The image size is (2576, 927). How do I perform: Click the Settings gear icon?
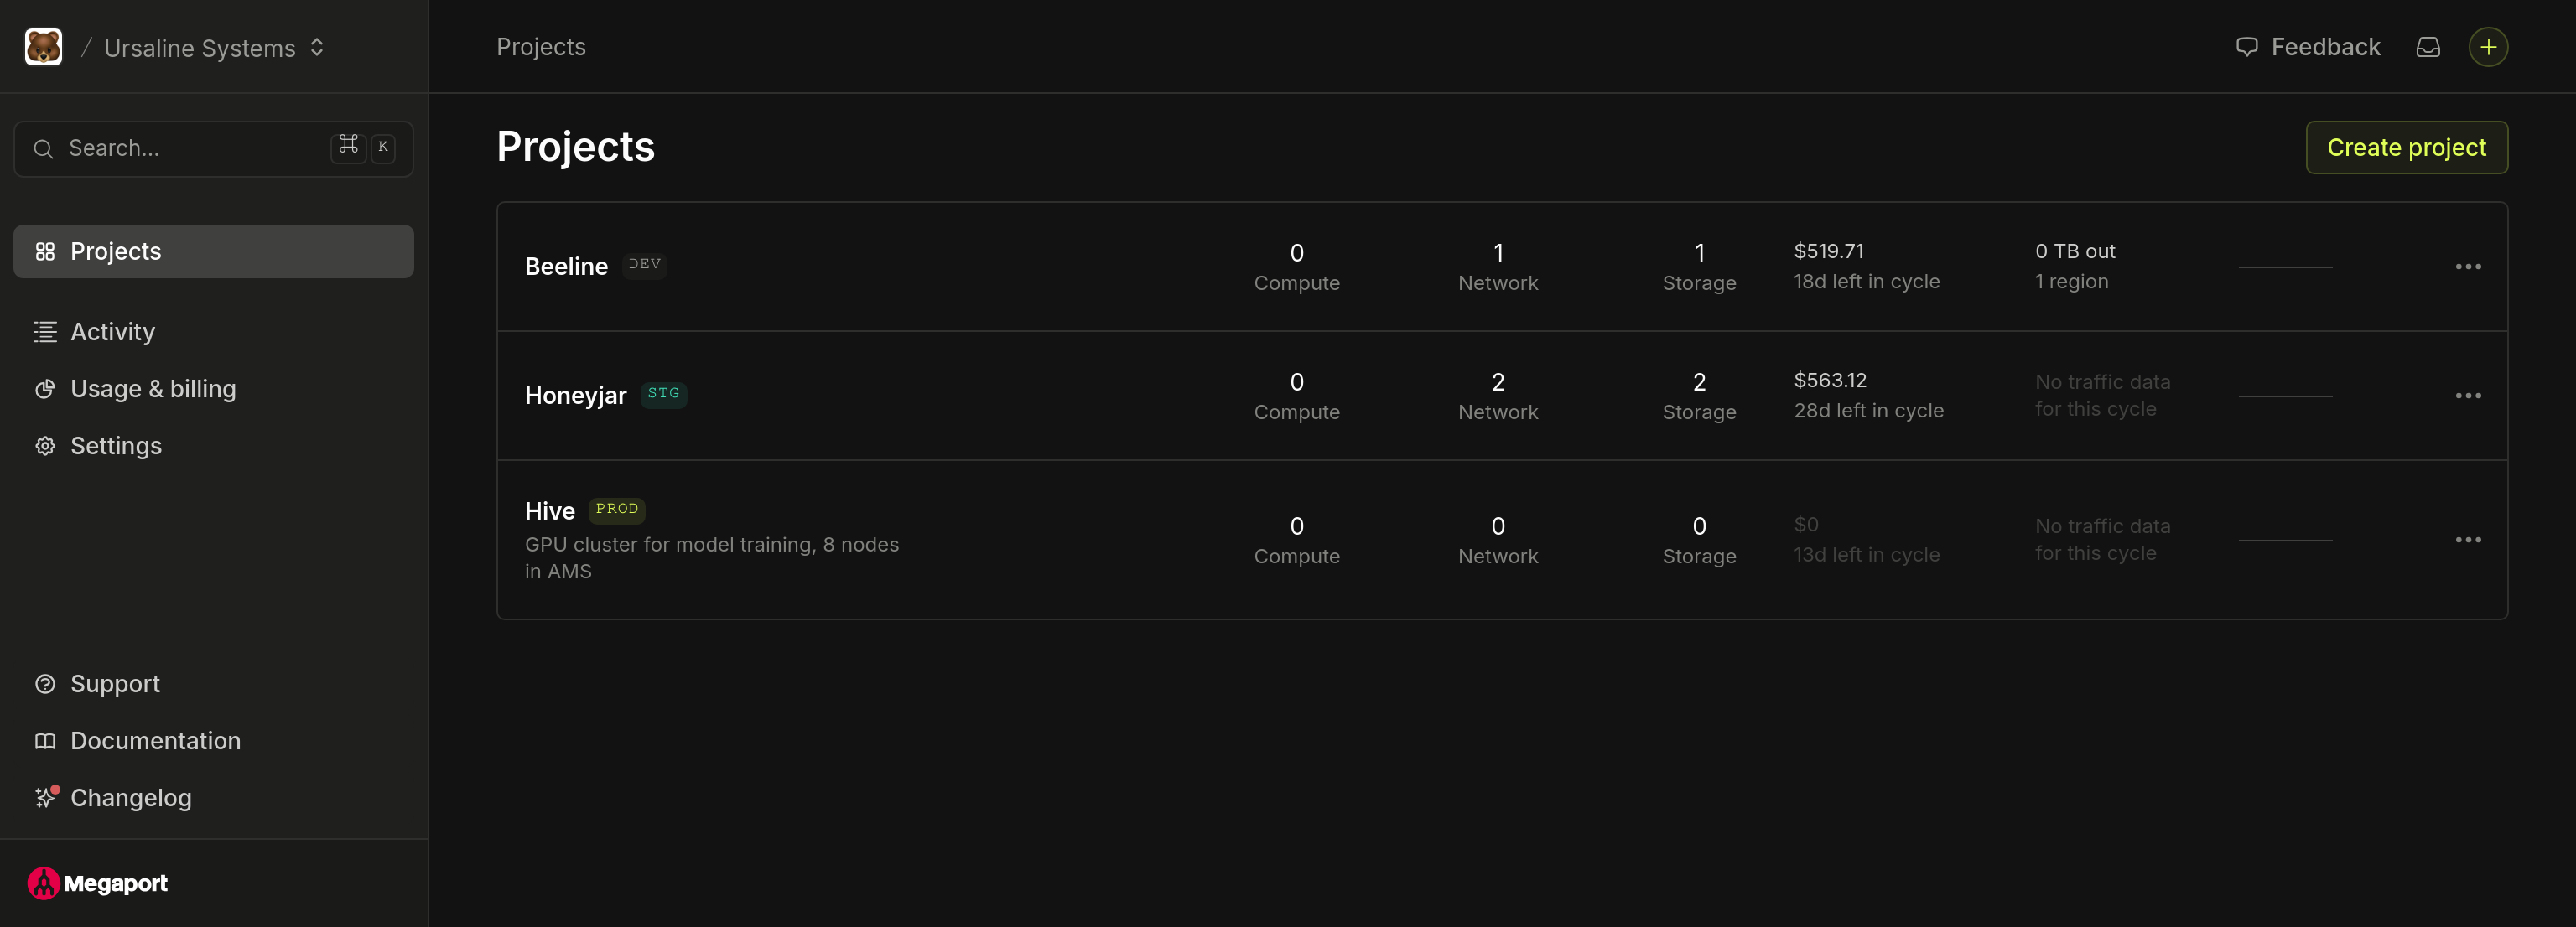(45, 446)
